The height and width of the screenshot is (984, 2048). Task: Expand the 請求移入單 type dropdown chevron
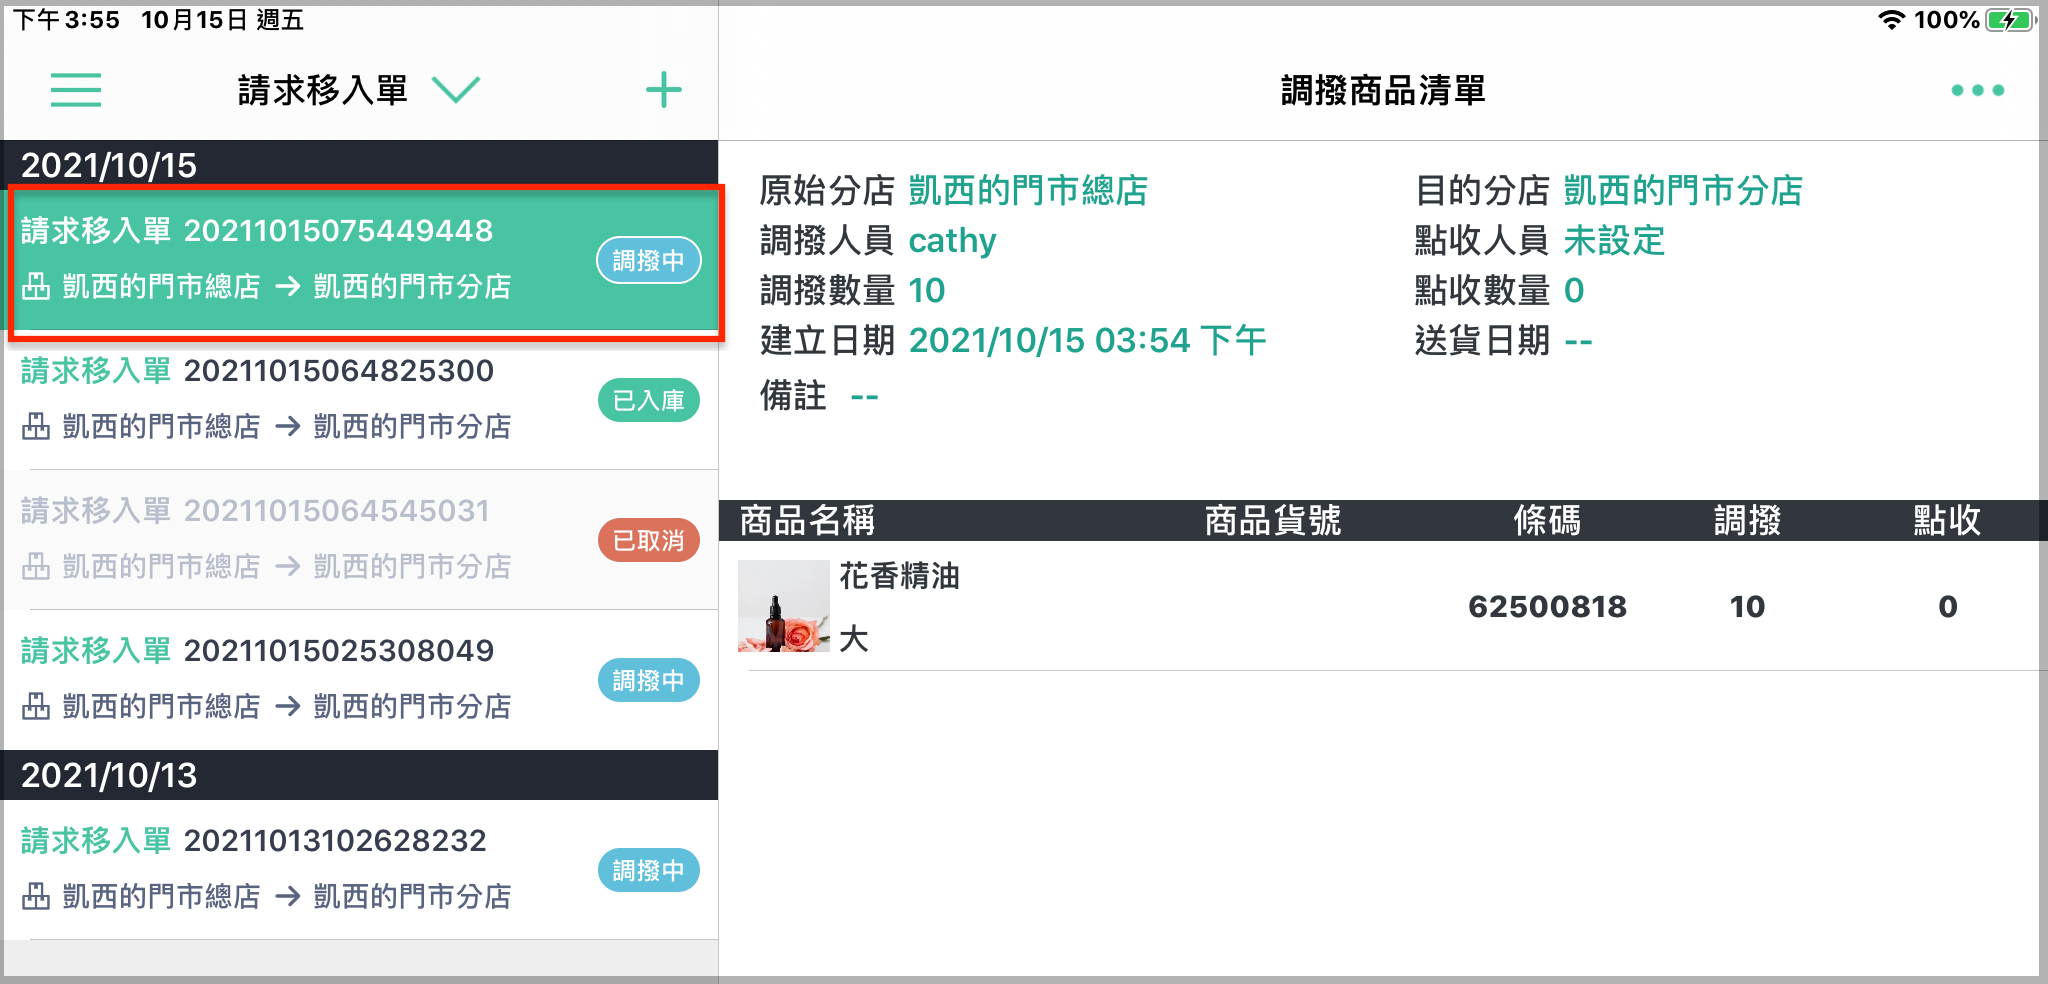(456, 90)
